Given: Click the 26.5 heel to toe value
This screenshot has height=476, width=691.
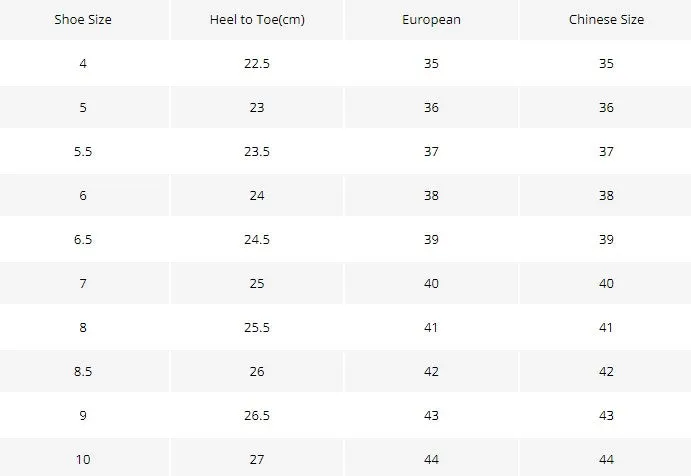Looking at the screenshot, I should click(257, 415).
